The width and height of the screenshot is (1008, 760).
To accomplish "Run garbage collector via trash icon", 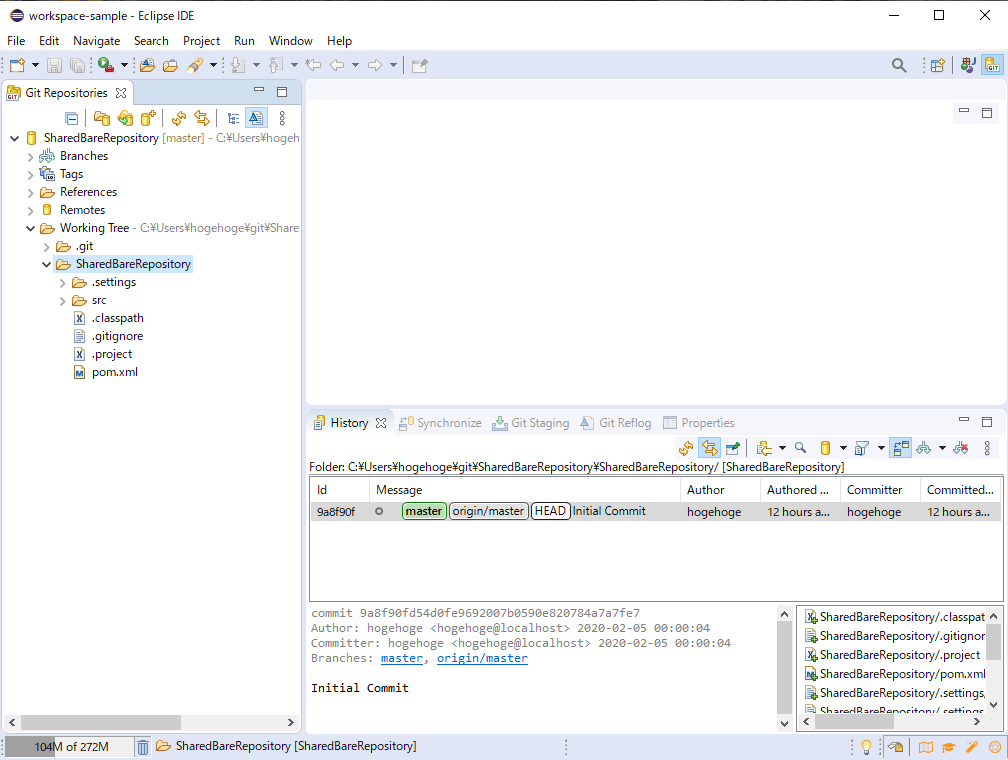I will (143, 747).
